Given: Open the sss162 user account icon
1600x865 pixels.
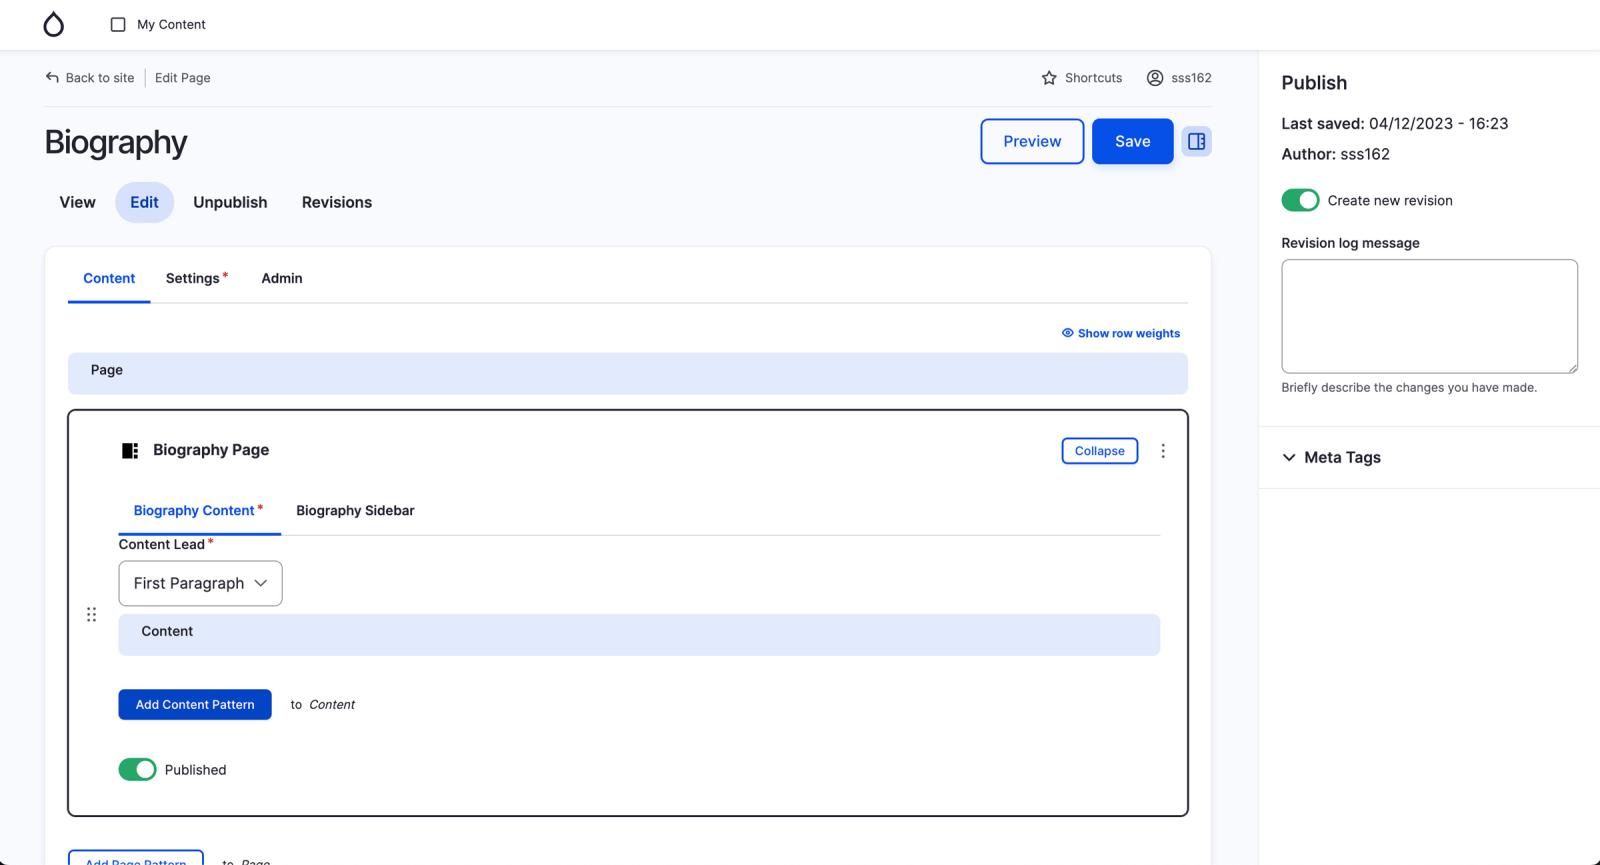Looking at the screenshot, I should coord(1155,78).
